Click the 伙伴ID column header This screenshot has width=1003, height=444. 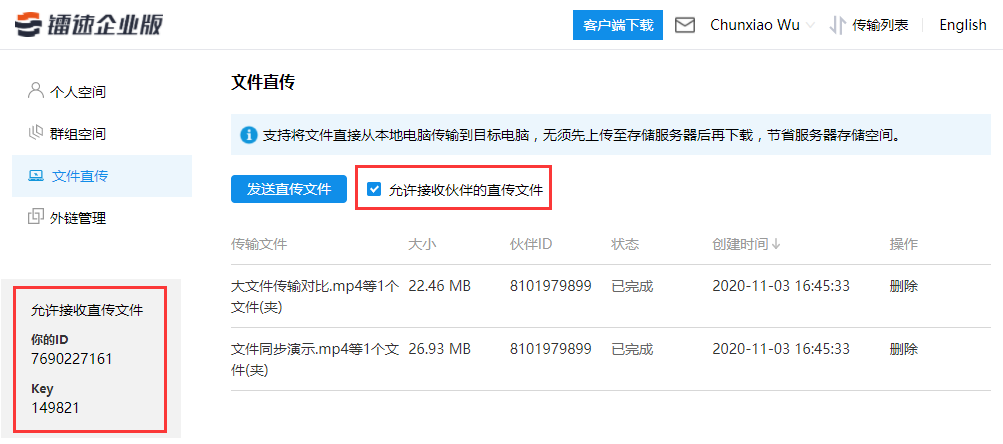point(531,244)
